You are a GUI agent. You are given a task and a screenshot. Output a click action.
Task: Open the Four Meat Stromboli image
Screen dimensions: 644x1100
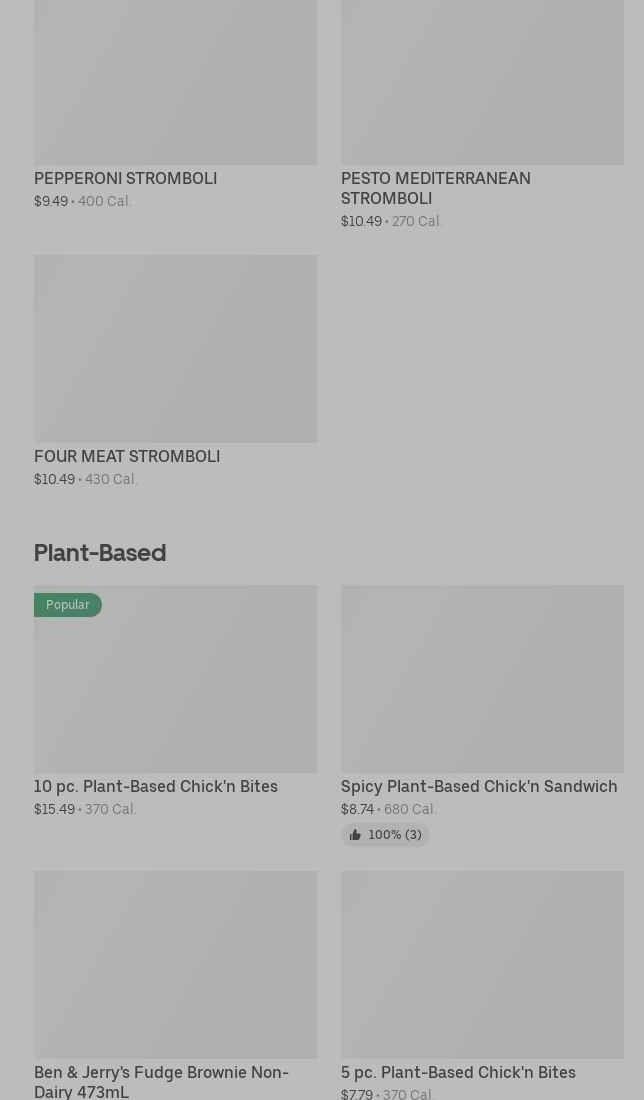click(175, 348)
